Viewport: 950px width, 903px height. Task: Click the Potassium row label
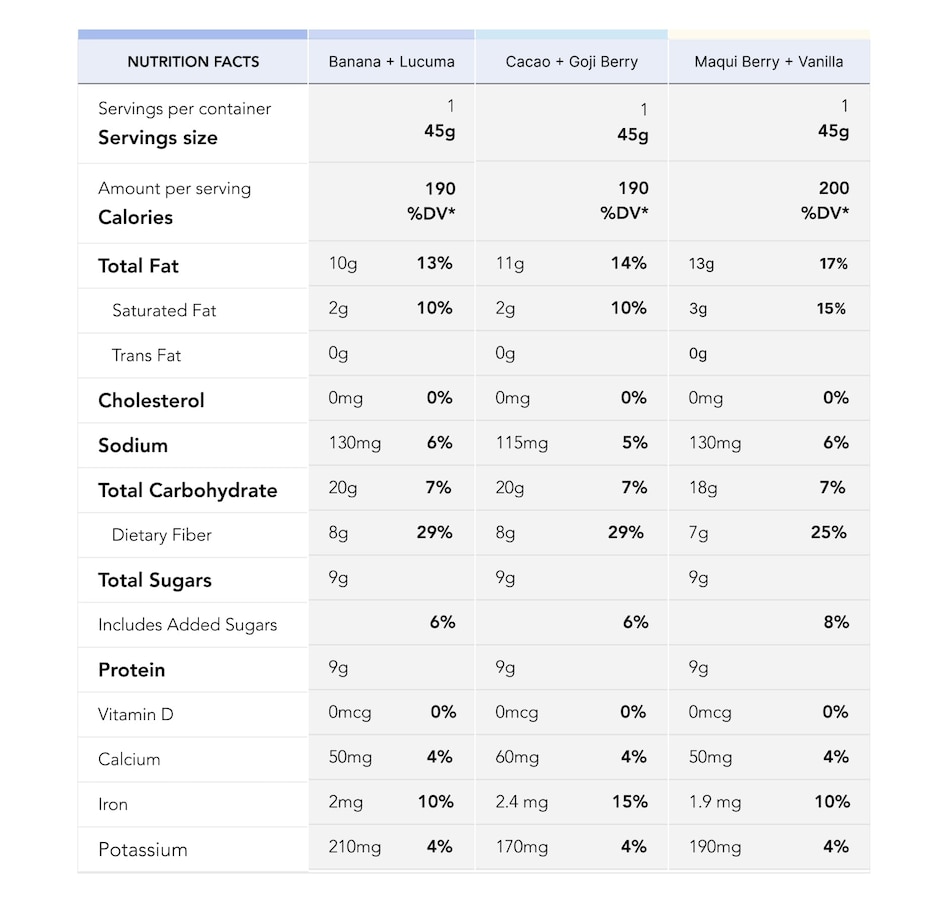click(x=142, y=850)
